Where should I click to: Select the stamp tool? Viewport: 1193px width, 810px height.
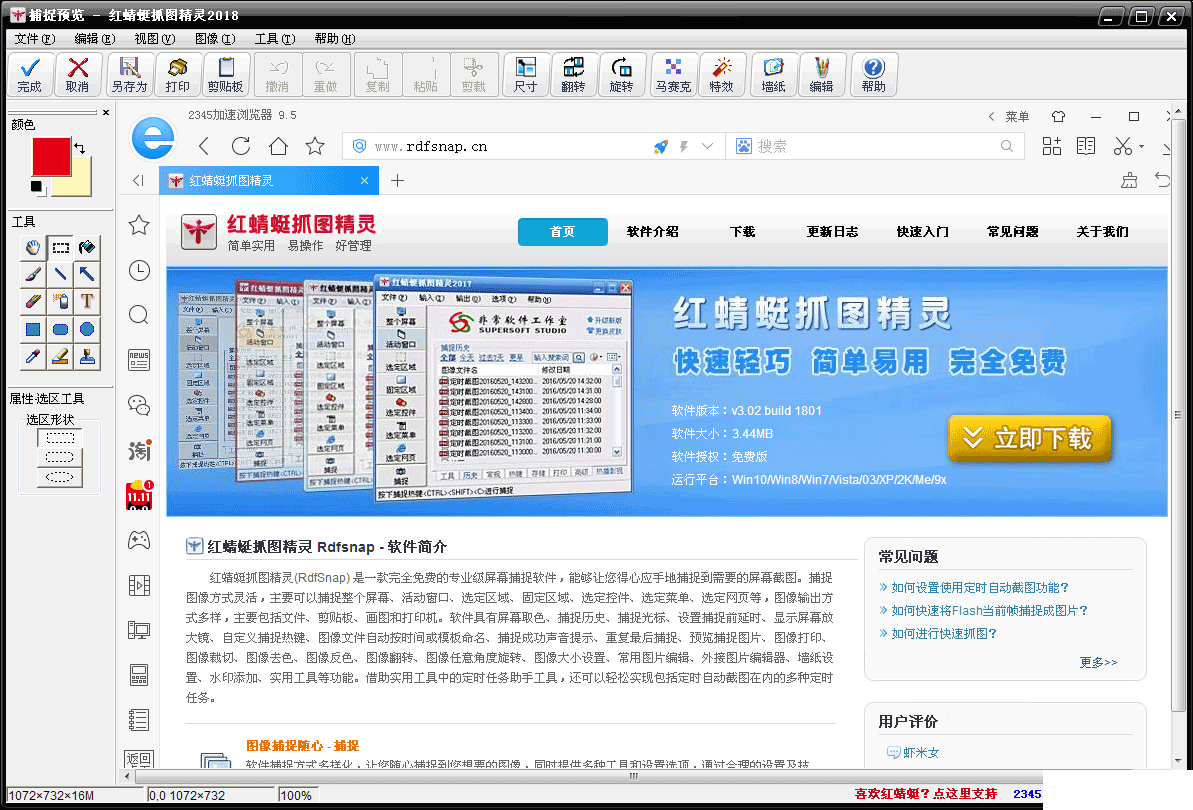click(x=87, y=357)
